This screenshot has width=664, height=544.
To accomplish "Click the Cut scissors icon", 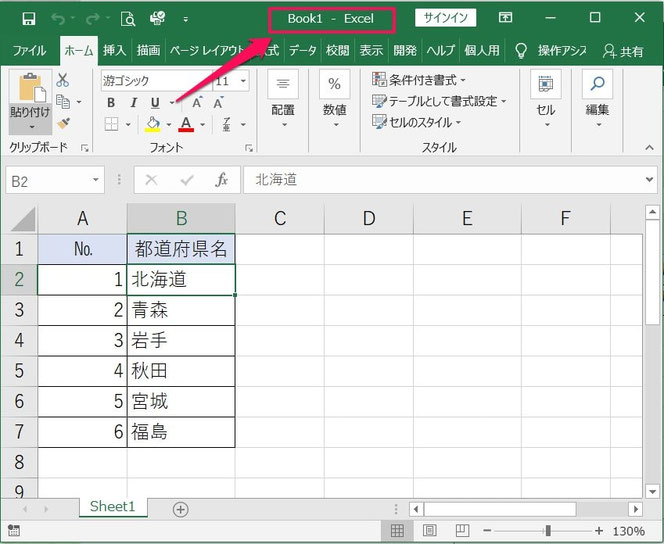I will click(x=63, y=80).
